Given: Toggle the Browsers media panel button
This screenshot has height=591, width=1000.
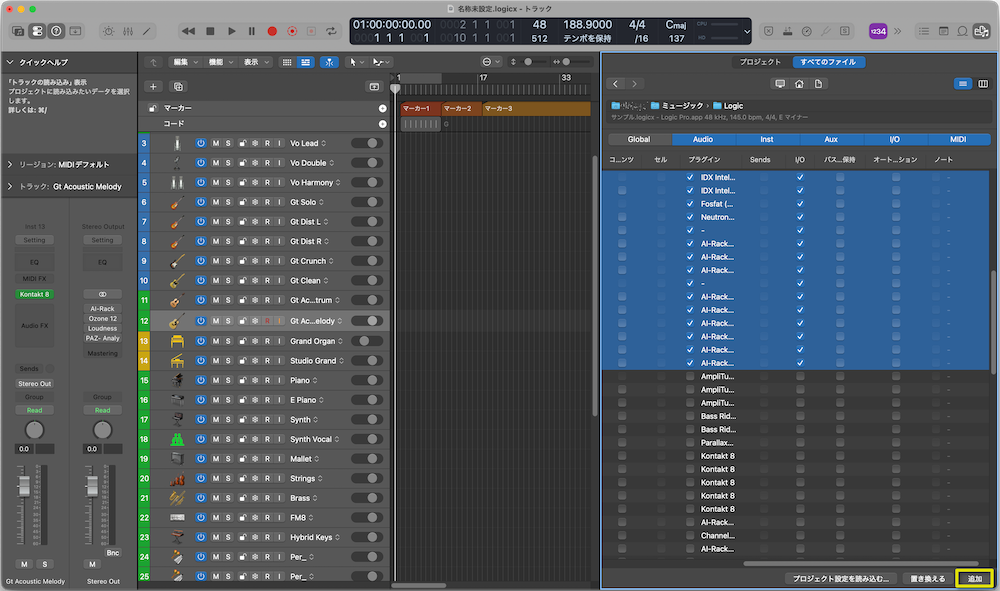Looking at the screenshot, I should (x=981, y=31).
